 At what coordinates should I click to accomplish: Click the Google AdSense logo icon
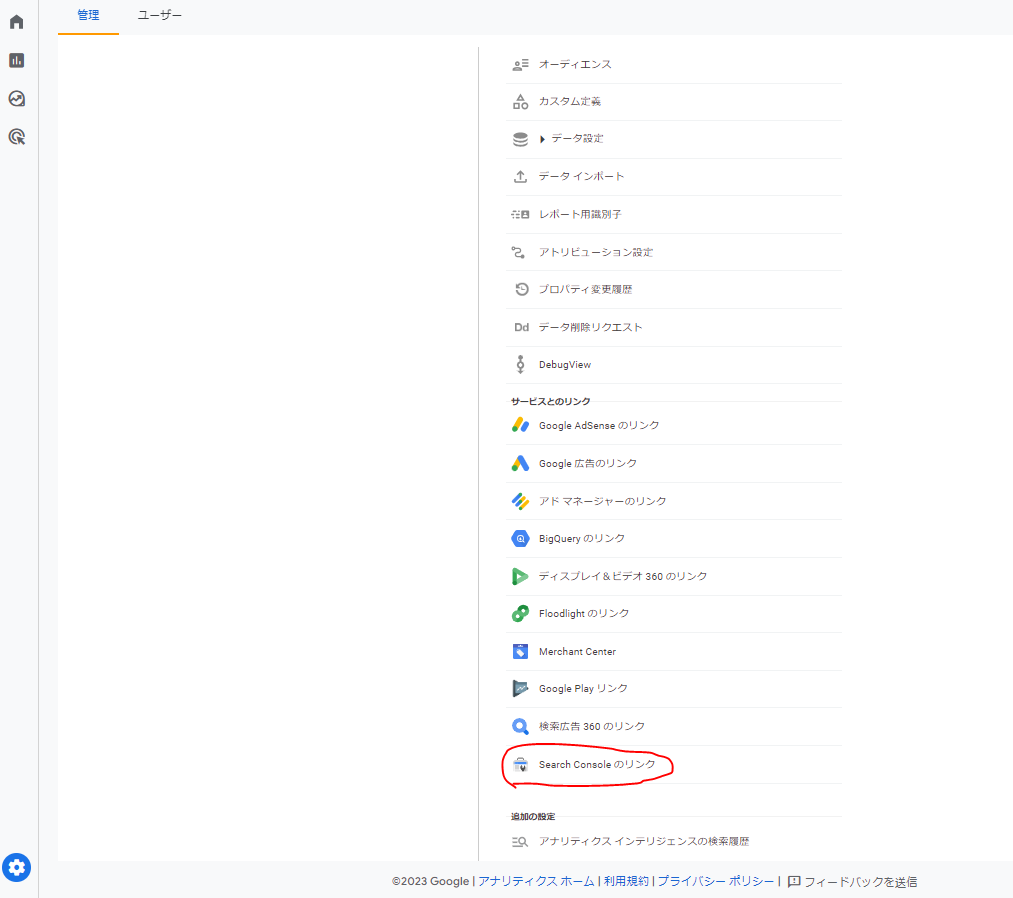point(520,425)
